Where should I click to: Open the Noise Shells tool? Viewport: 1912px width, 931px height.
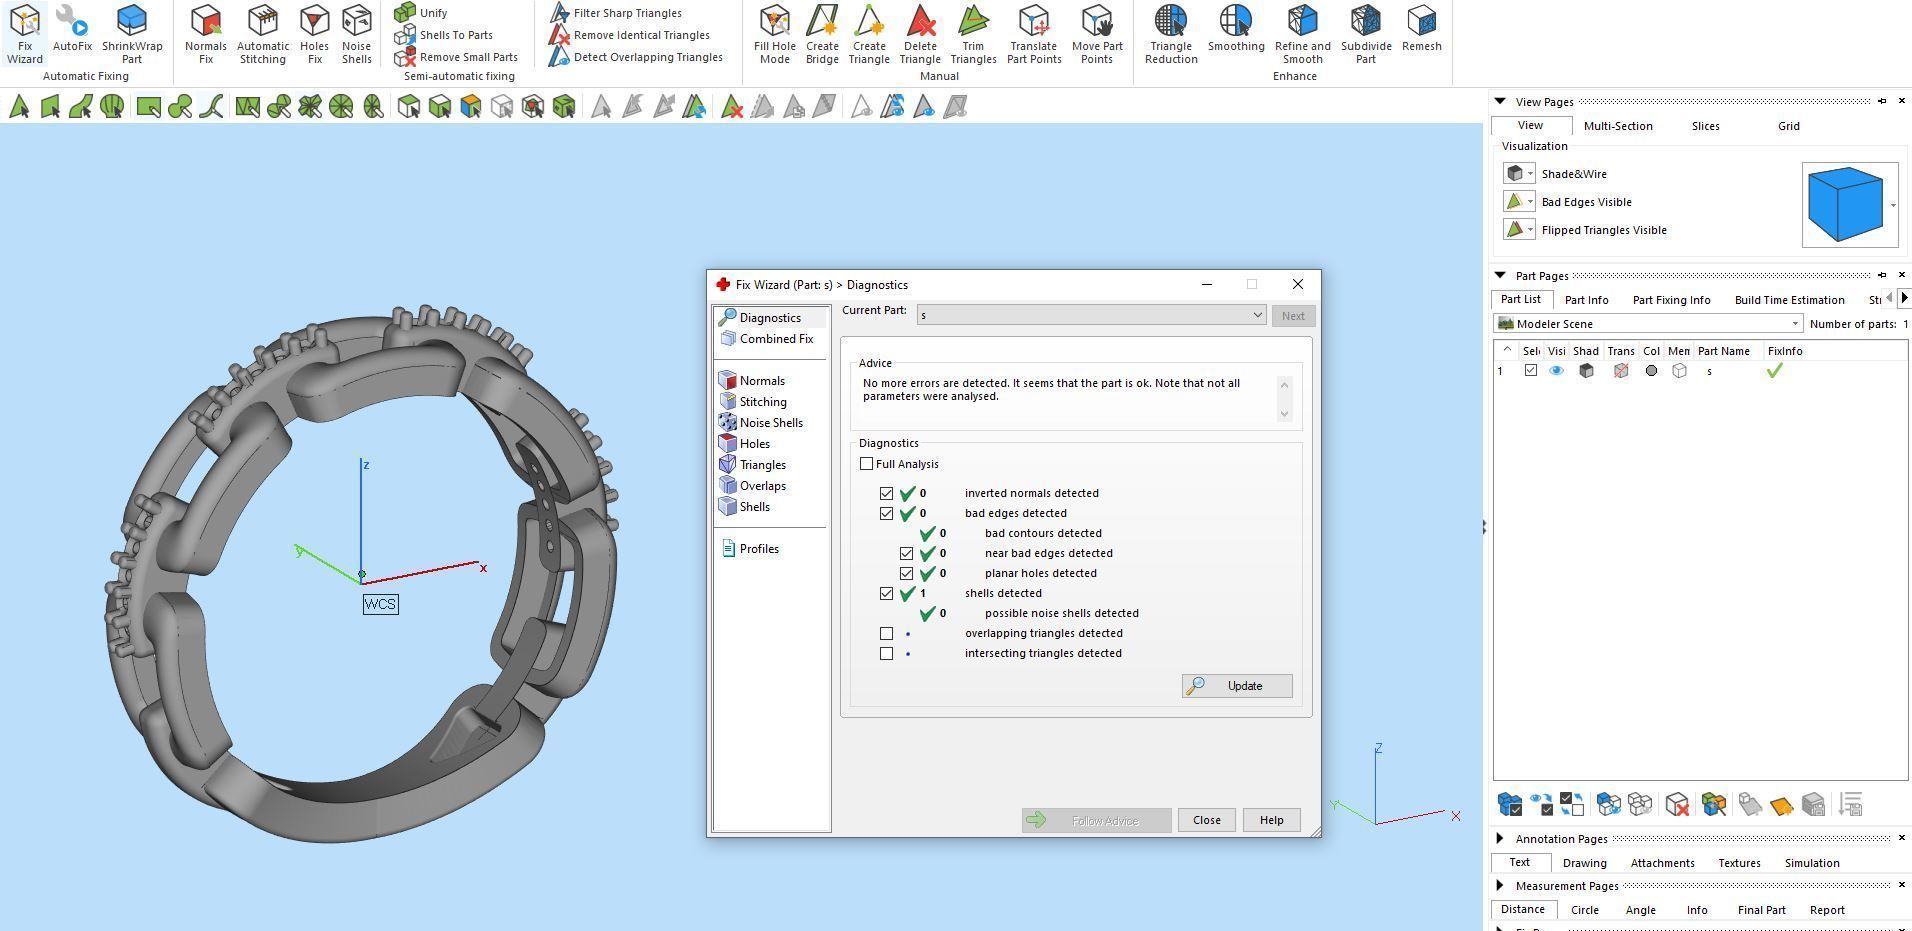tap(356, 35)
